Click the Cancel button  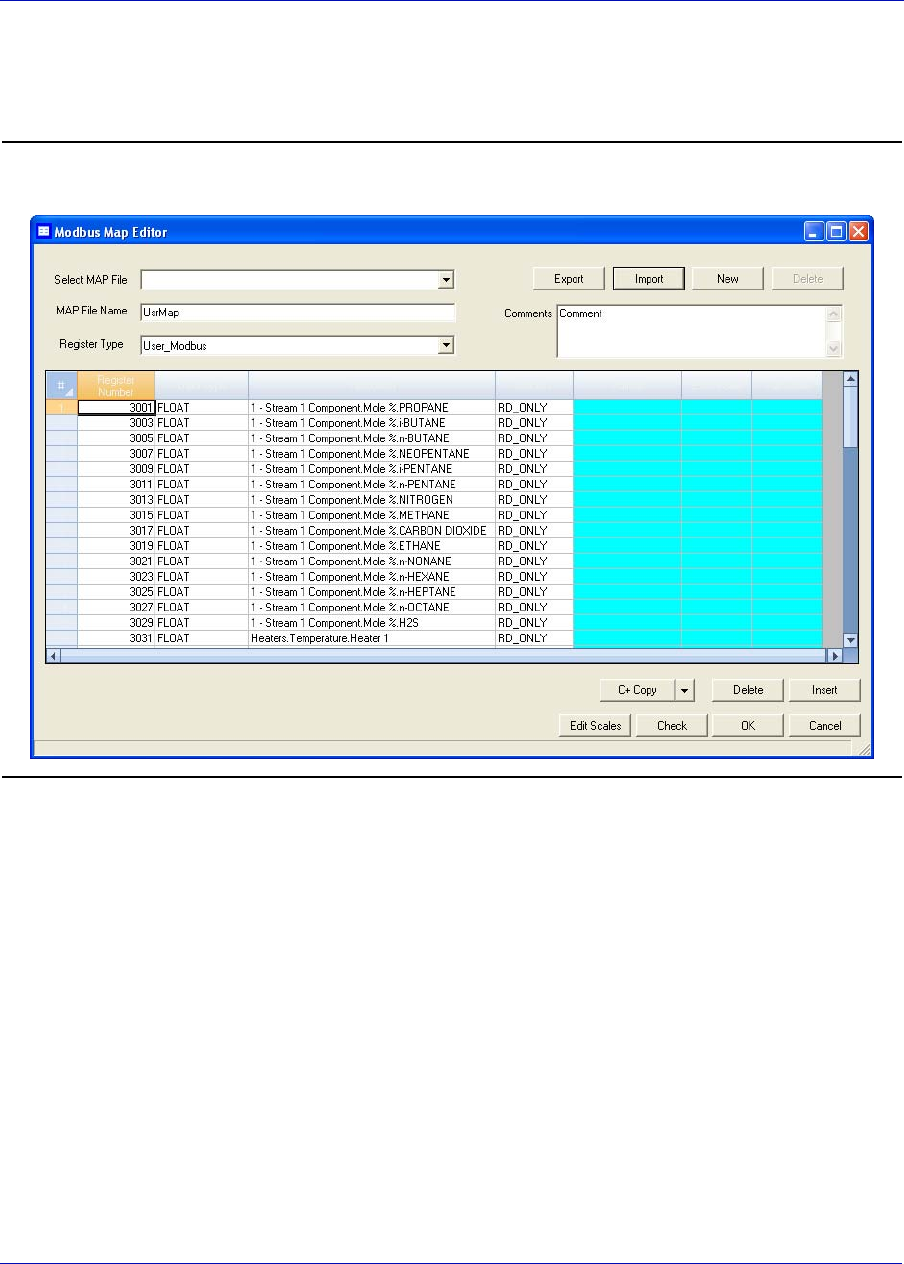pyautogui.click(x=824, y=726)
